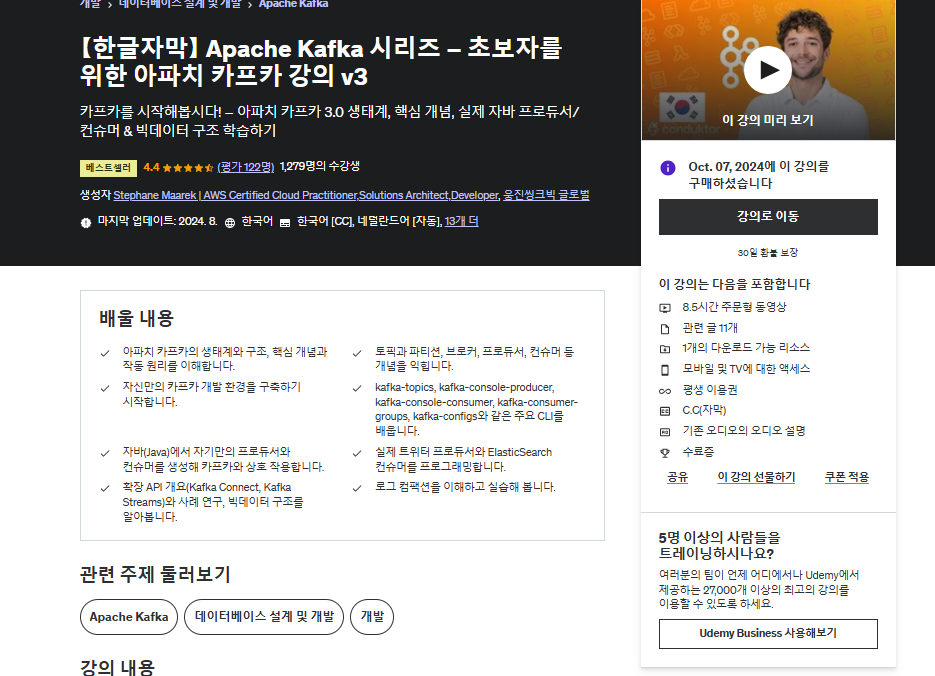Click the 관련 주제 둘러보기 heading
The image size is (935, 676).
tap(155, 575)
